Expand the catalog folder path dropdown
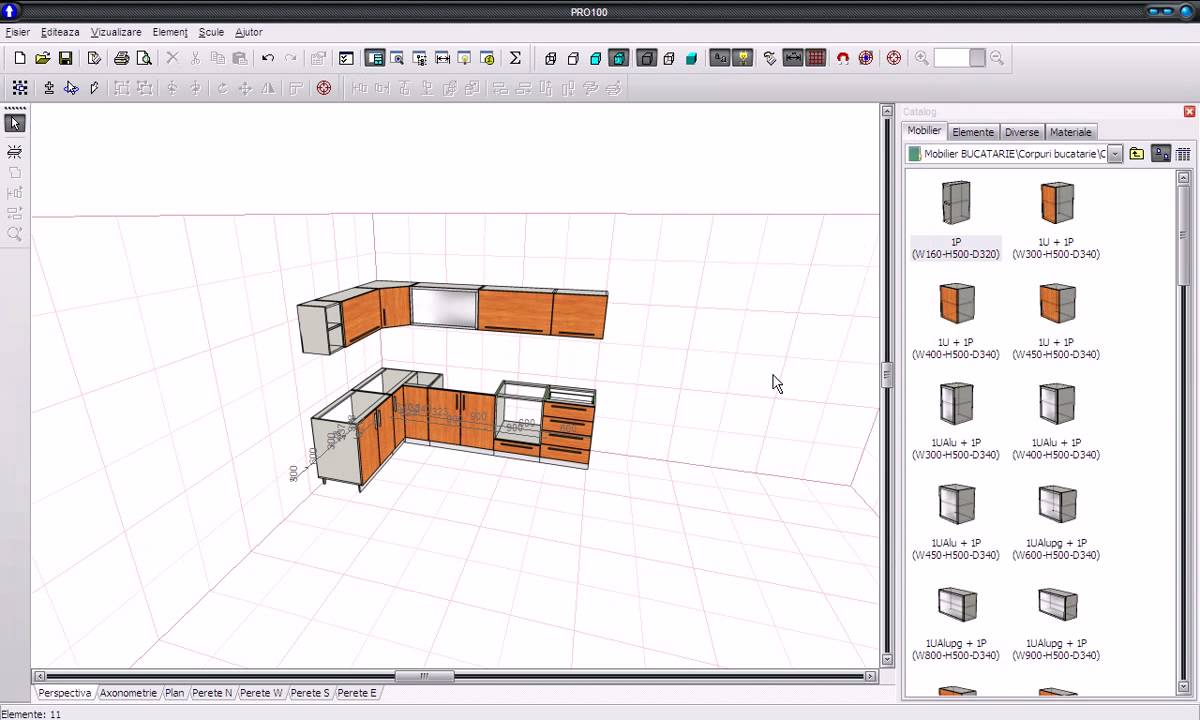 tap(1114, 154)
